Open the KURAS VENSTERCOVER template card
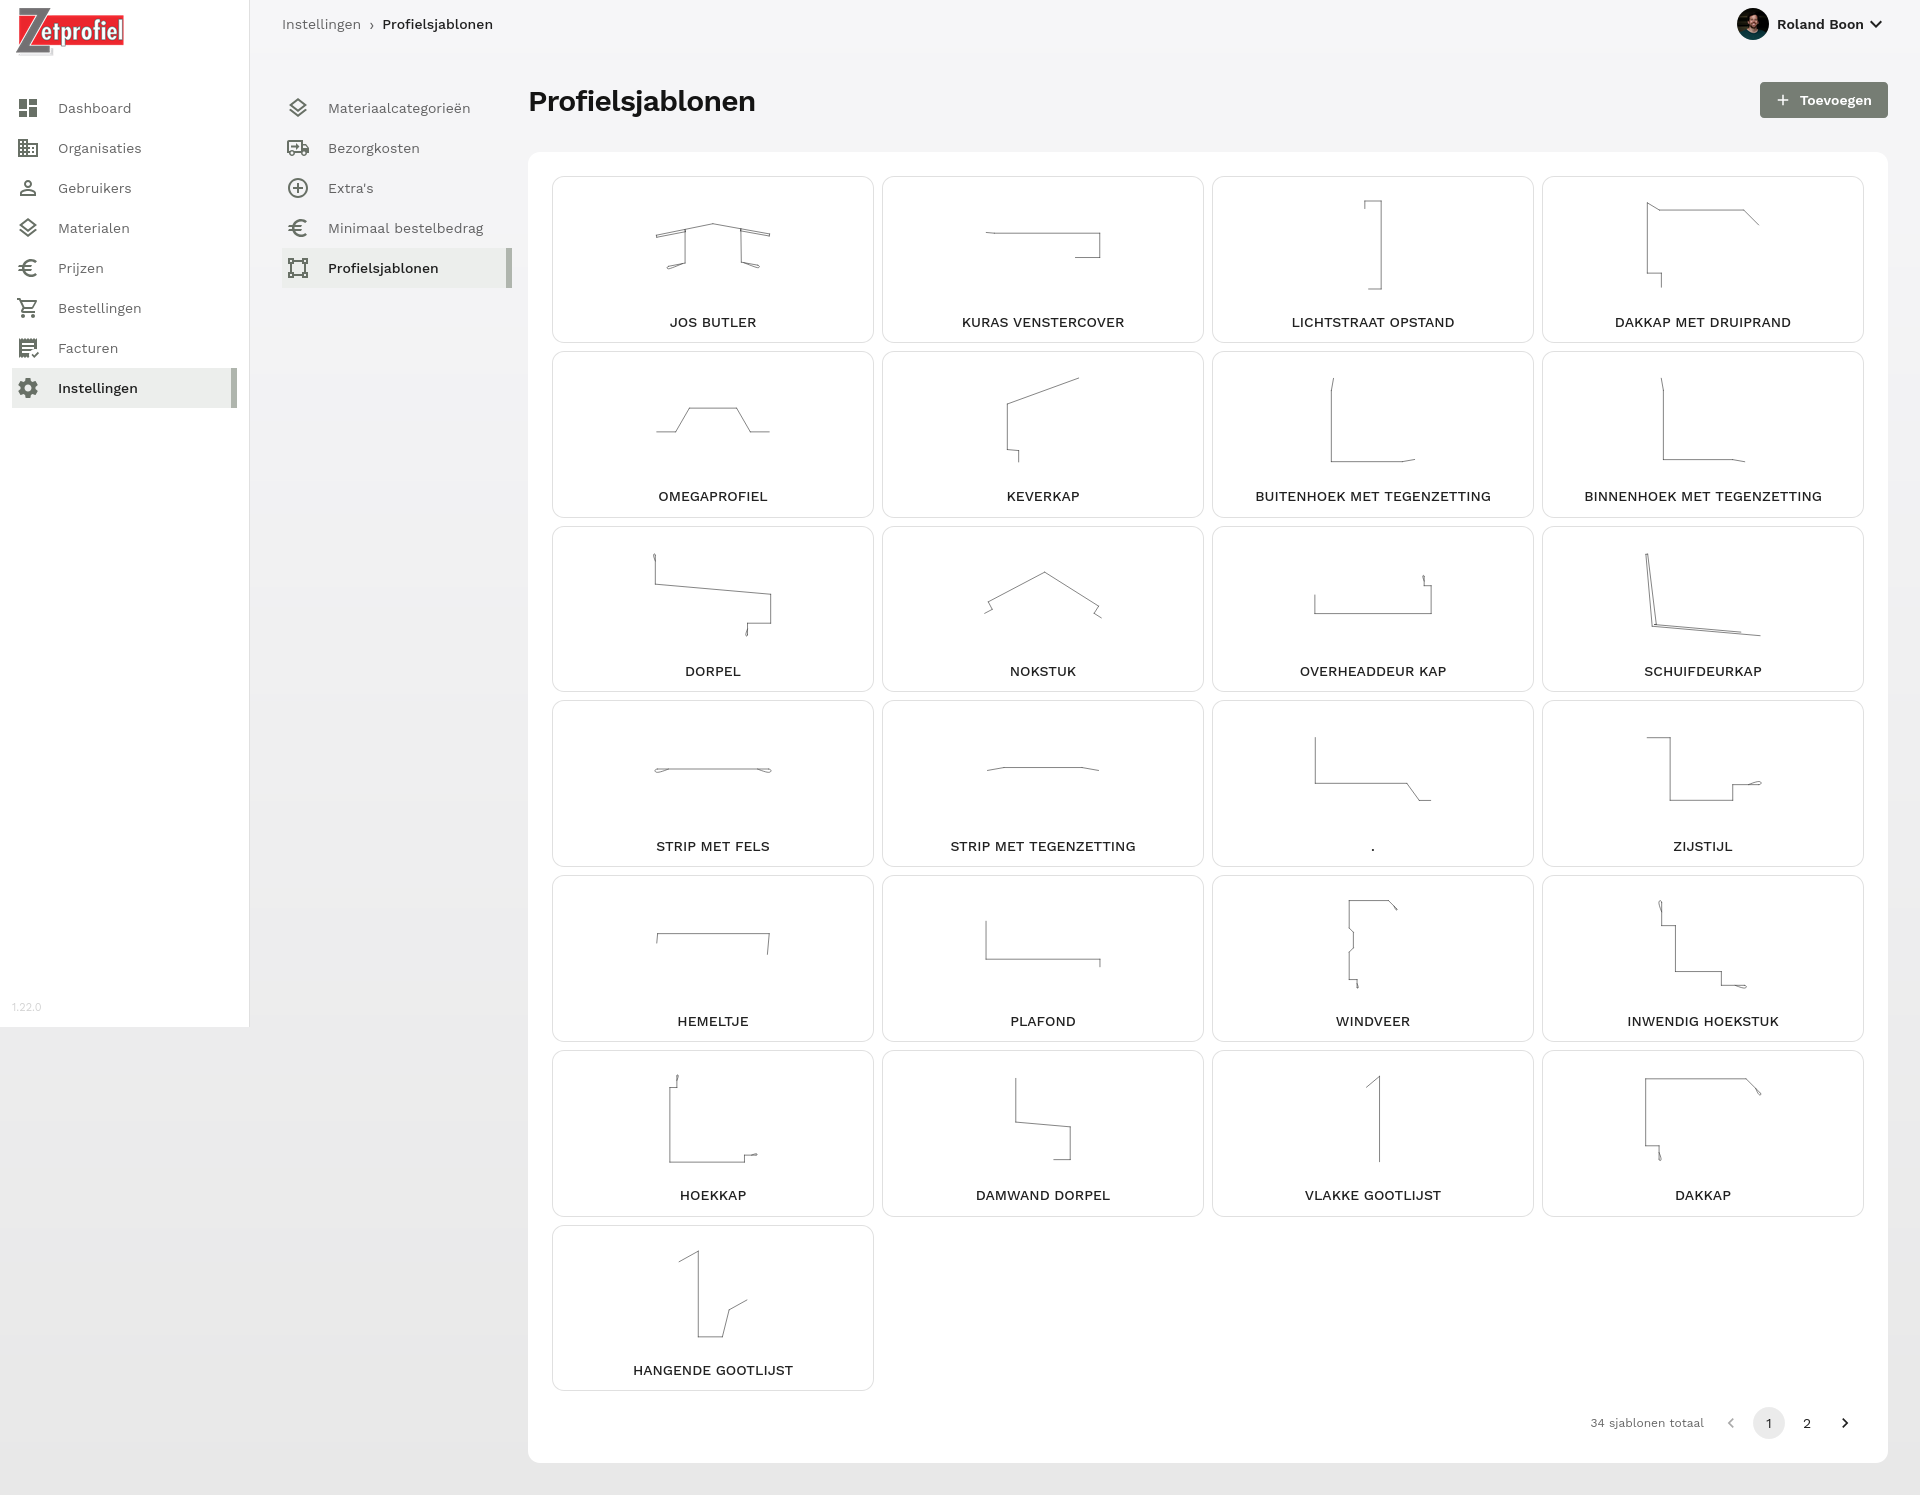1920x1495 pixels. (1043, 259)
